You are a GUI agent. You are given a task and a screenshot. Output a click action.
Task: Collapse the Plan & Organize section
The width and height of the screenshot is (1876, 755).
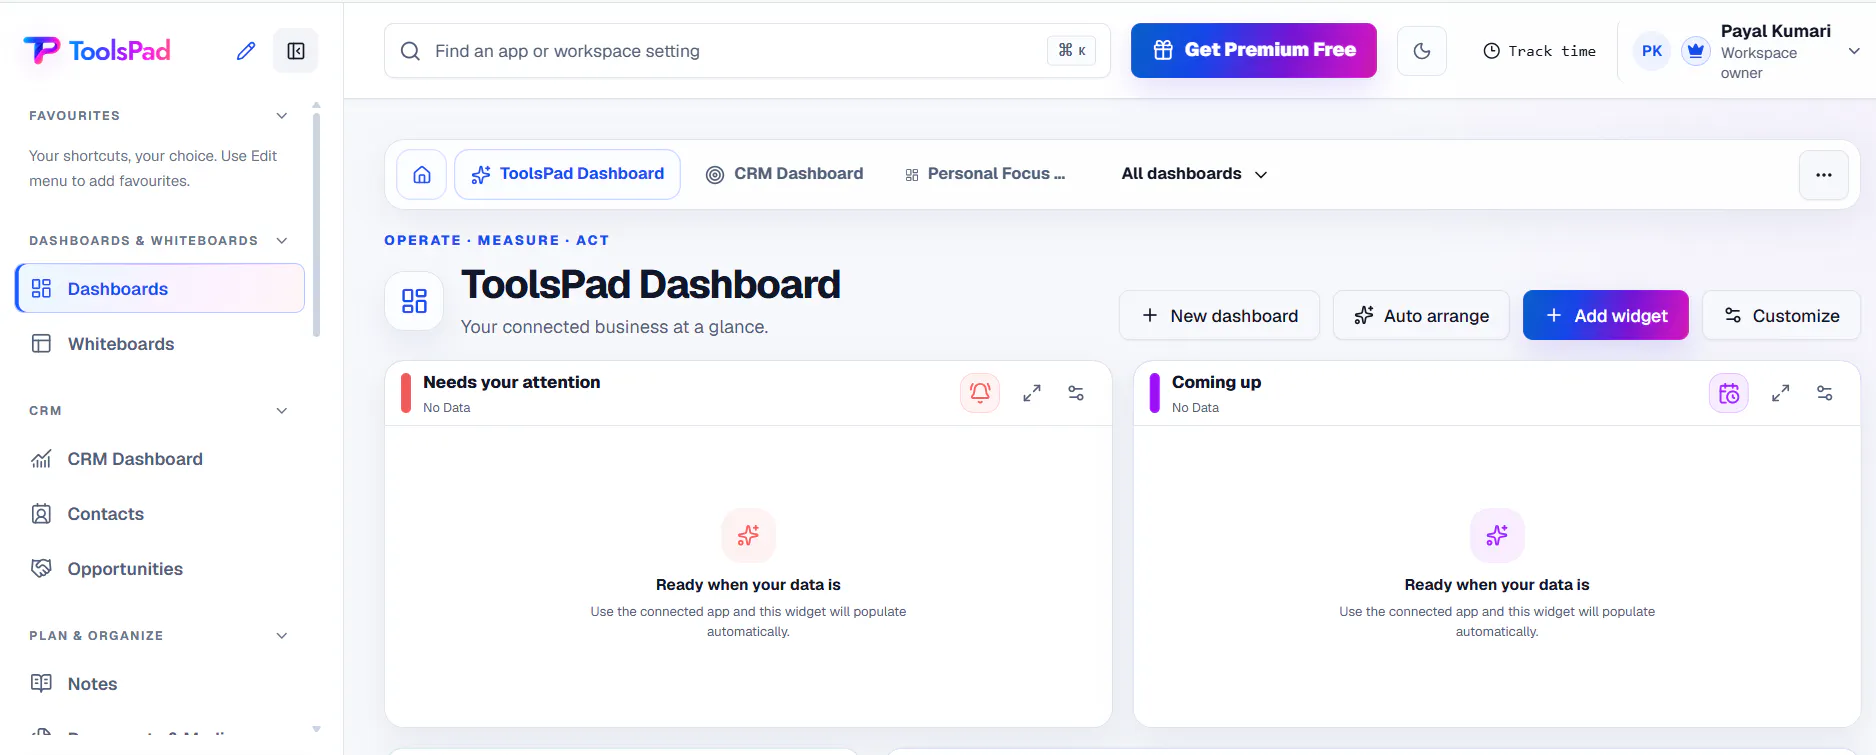(282, 636)
